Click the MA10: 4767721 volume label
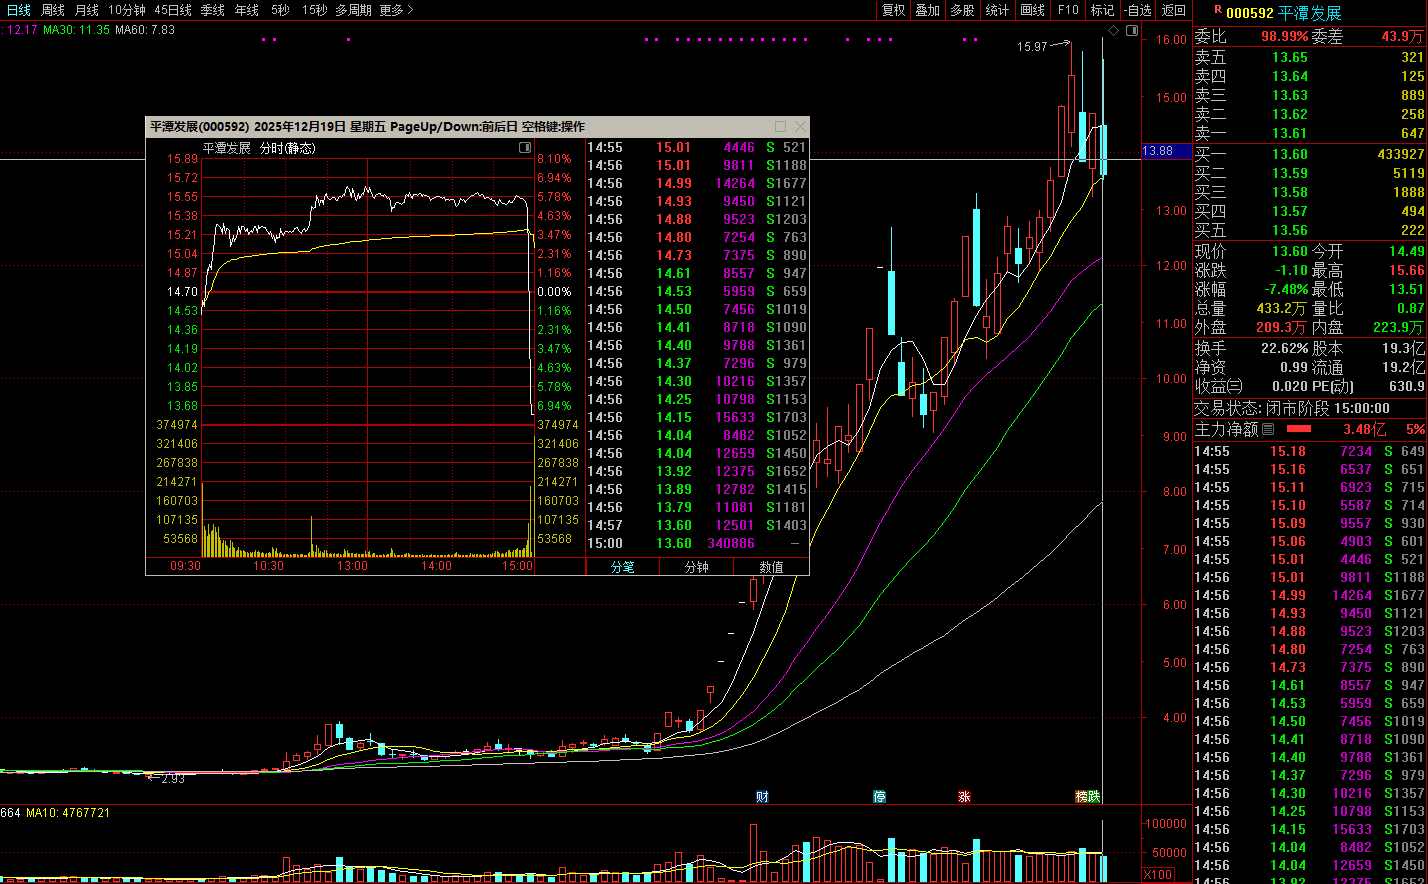Viewport: 1428px width, 884px height. (x=68, y=813)
